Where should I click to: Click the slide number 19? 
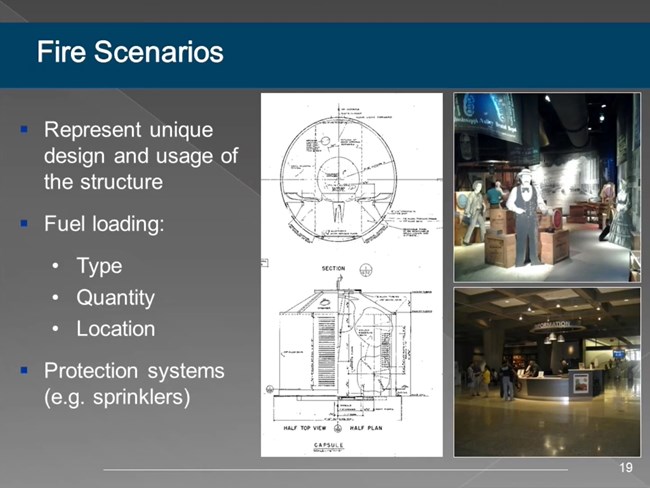626,468
